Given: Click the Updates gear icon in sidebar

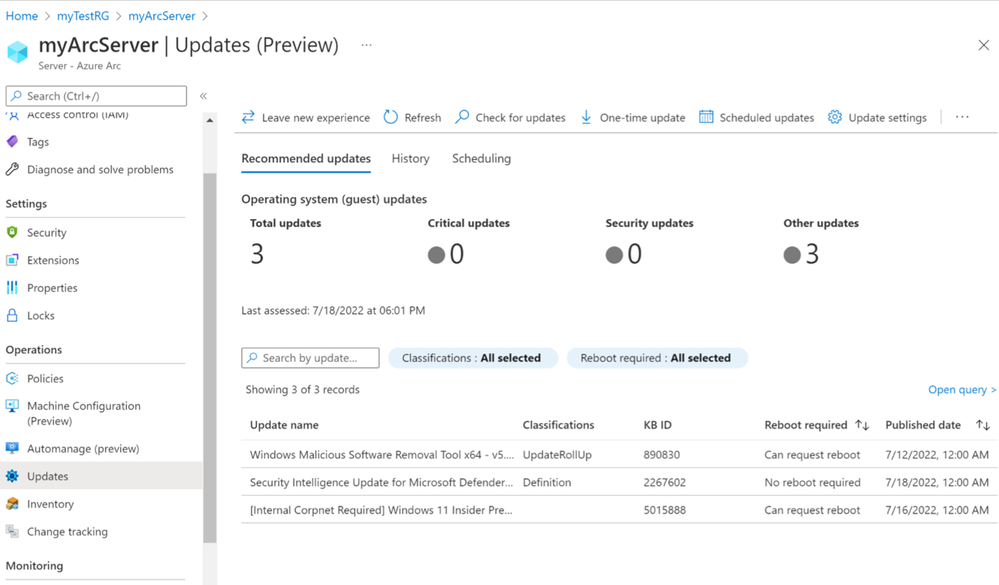Looking at the screenshot, I should (x=12, y=476).
